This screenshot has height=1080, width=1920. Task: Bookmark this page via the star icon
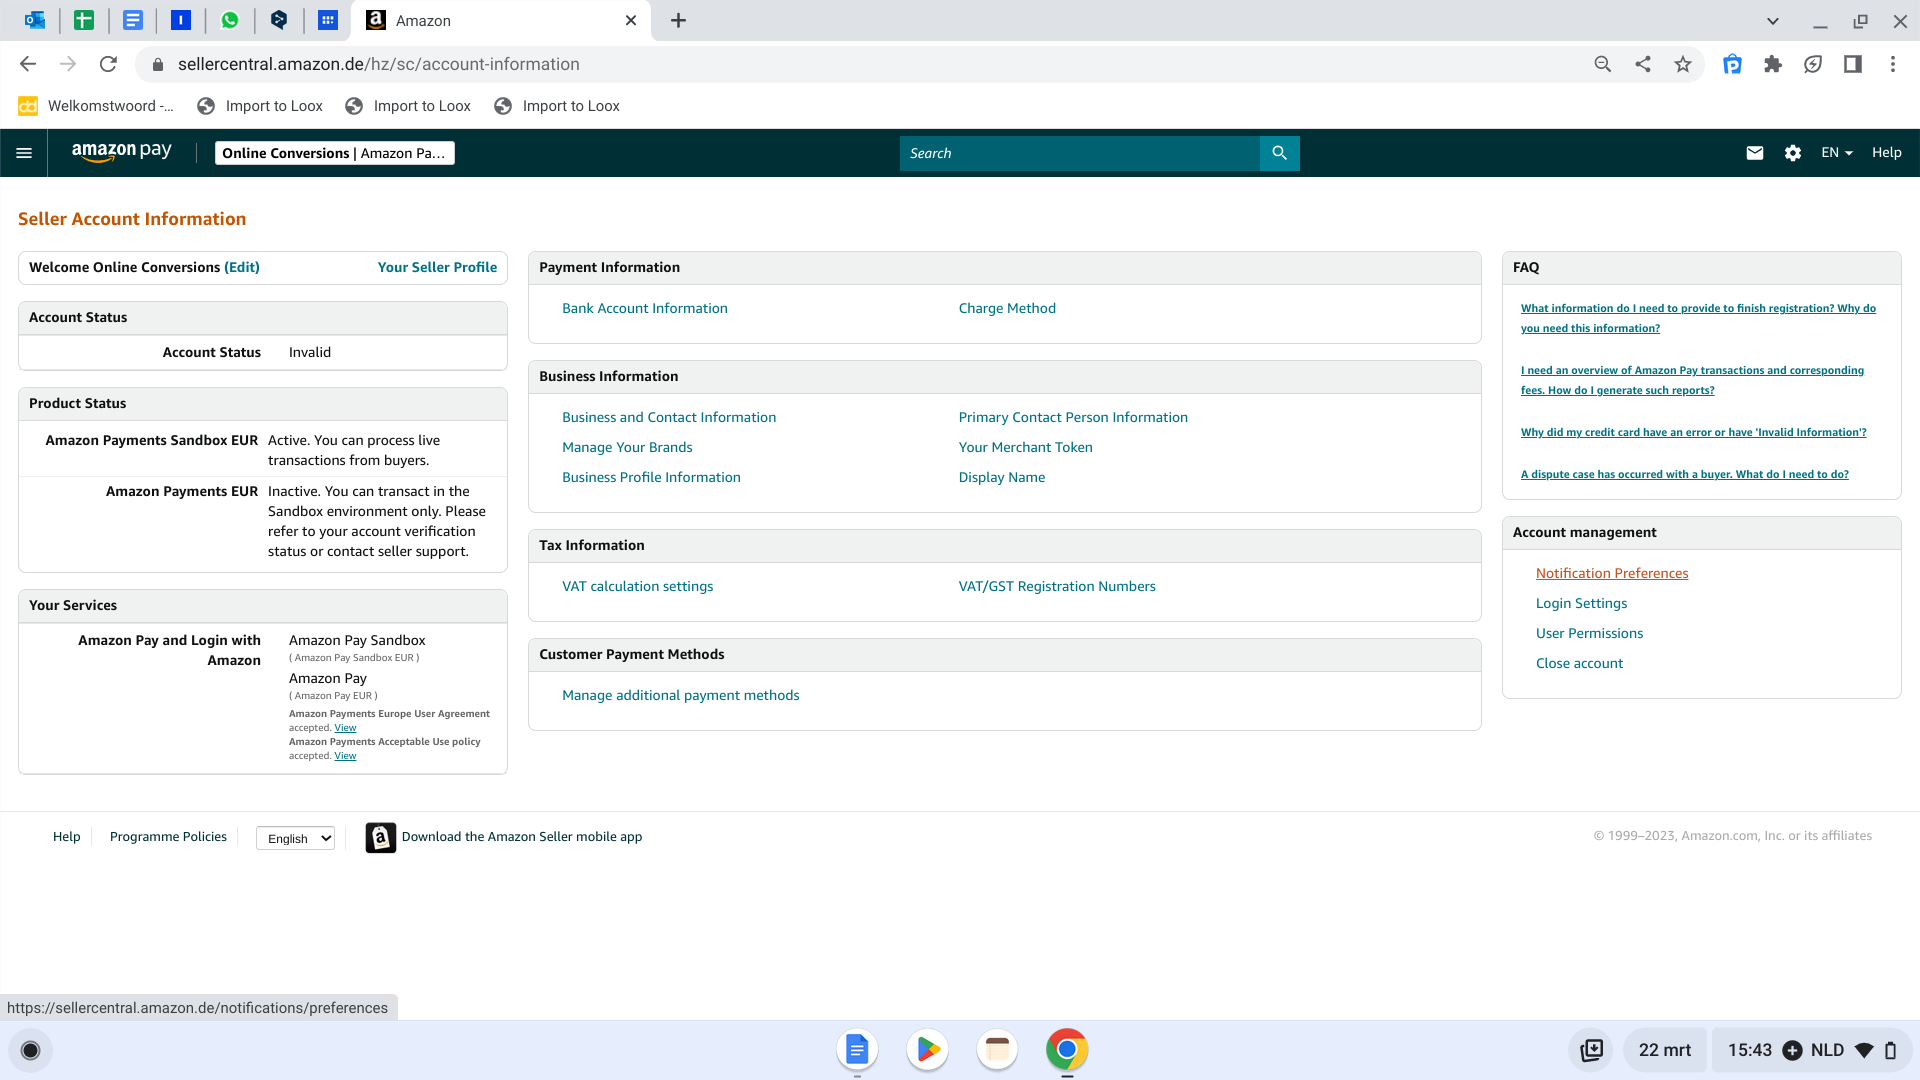point(1683,63)
